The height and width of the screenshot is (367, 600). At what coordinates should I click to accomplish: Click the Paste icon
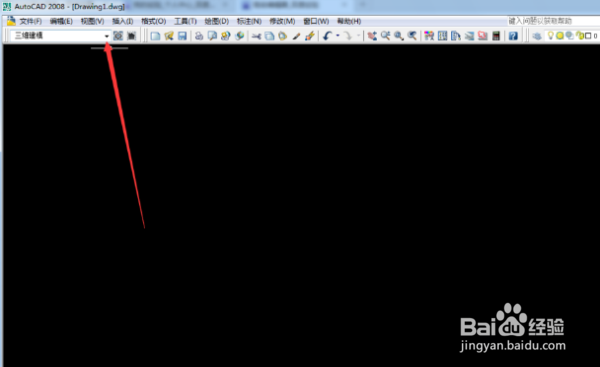(x=283, y=36)
